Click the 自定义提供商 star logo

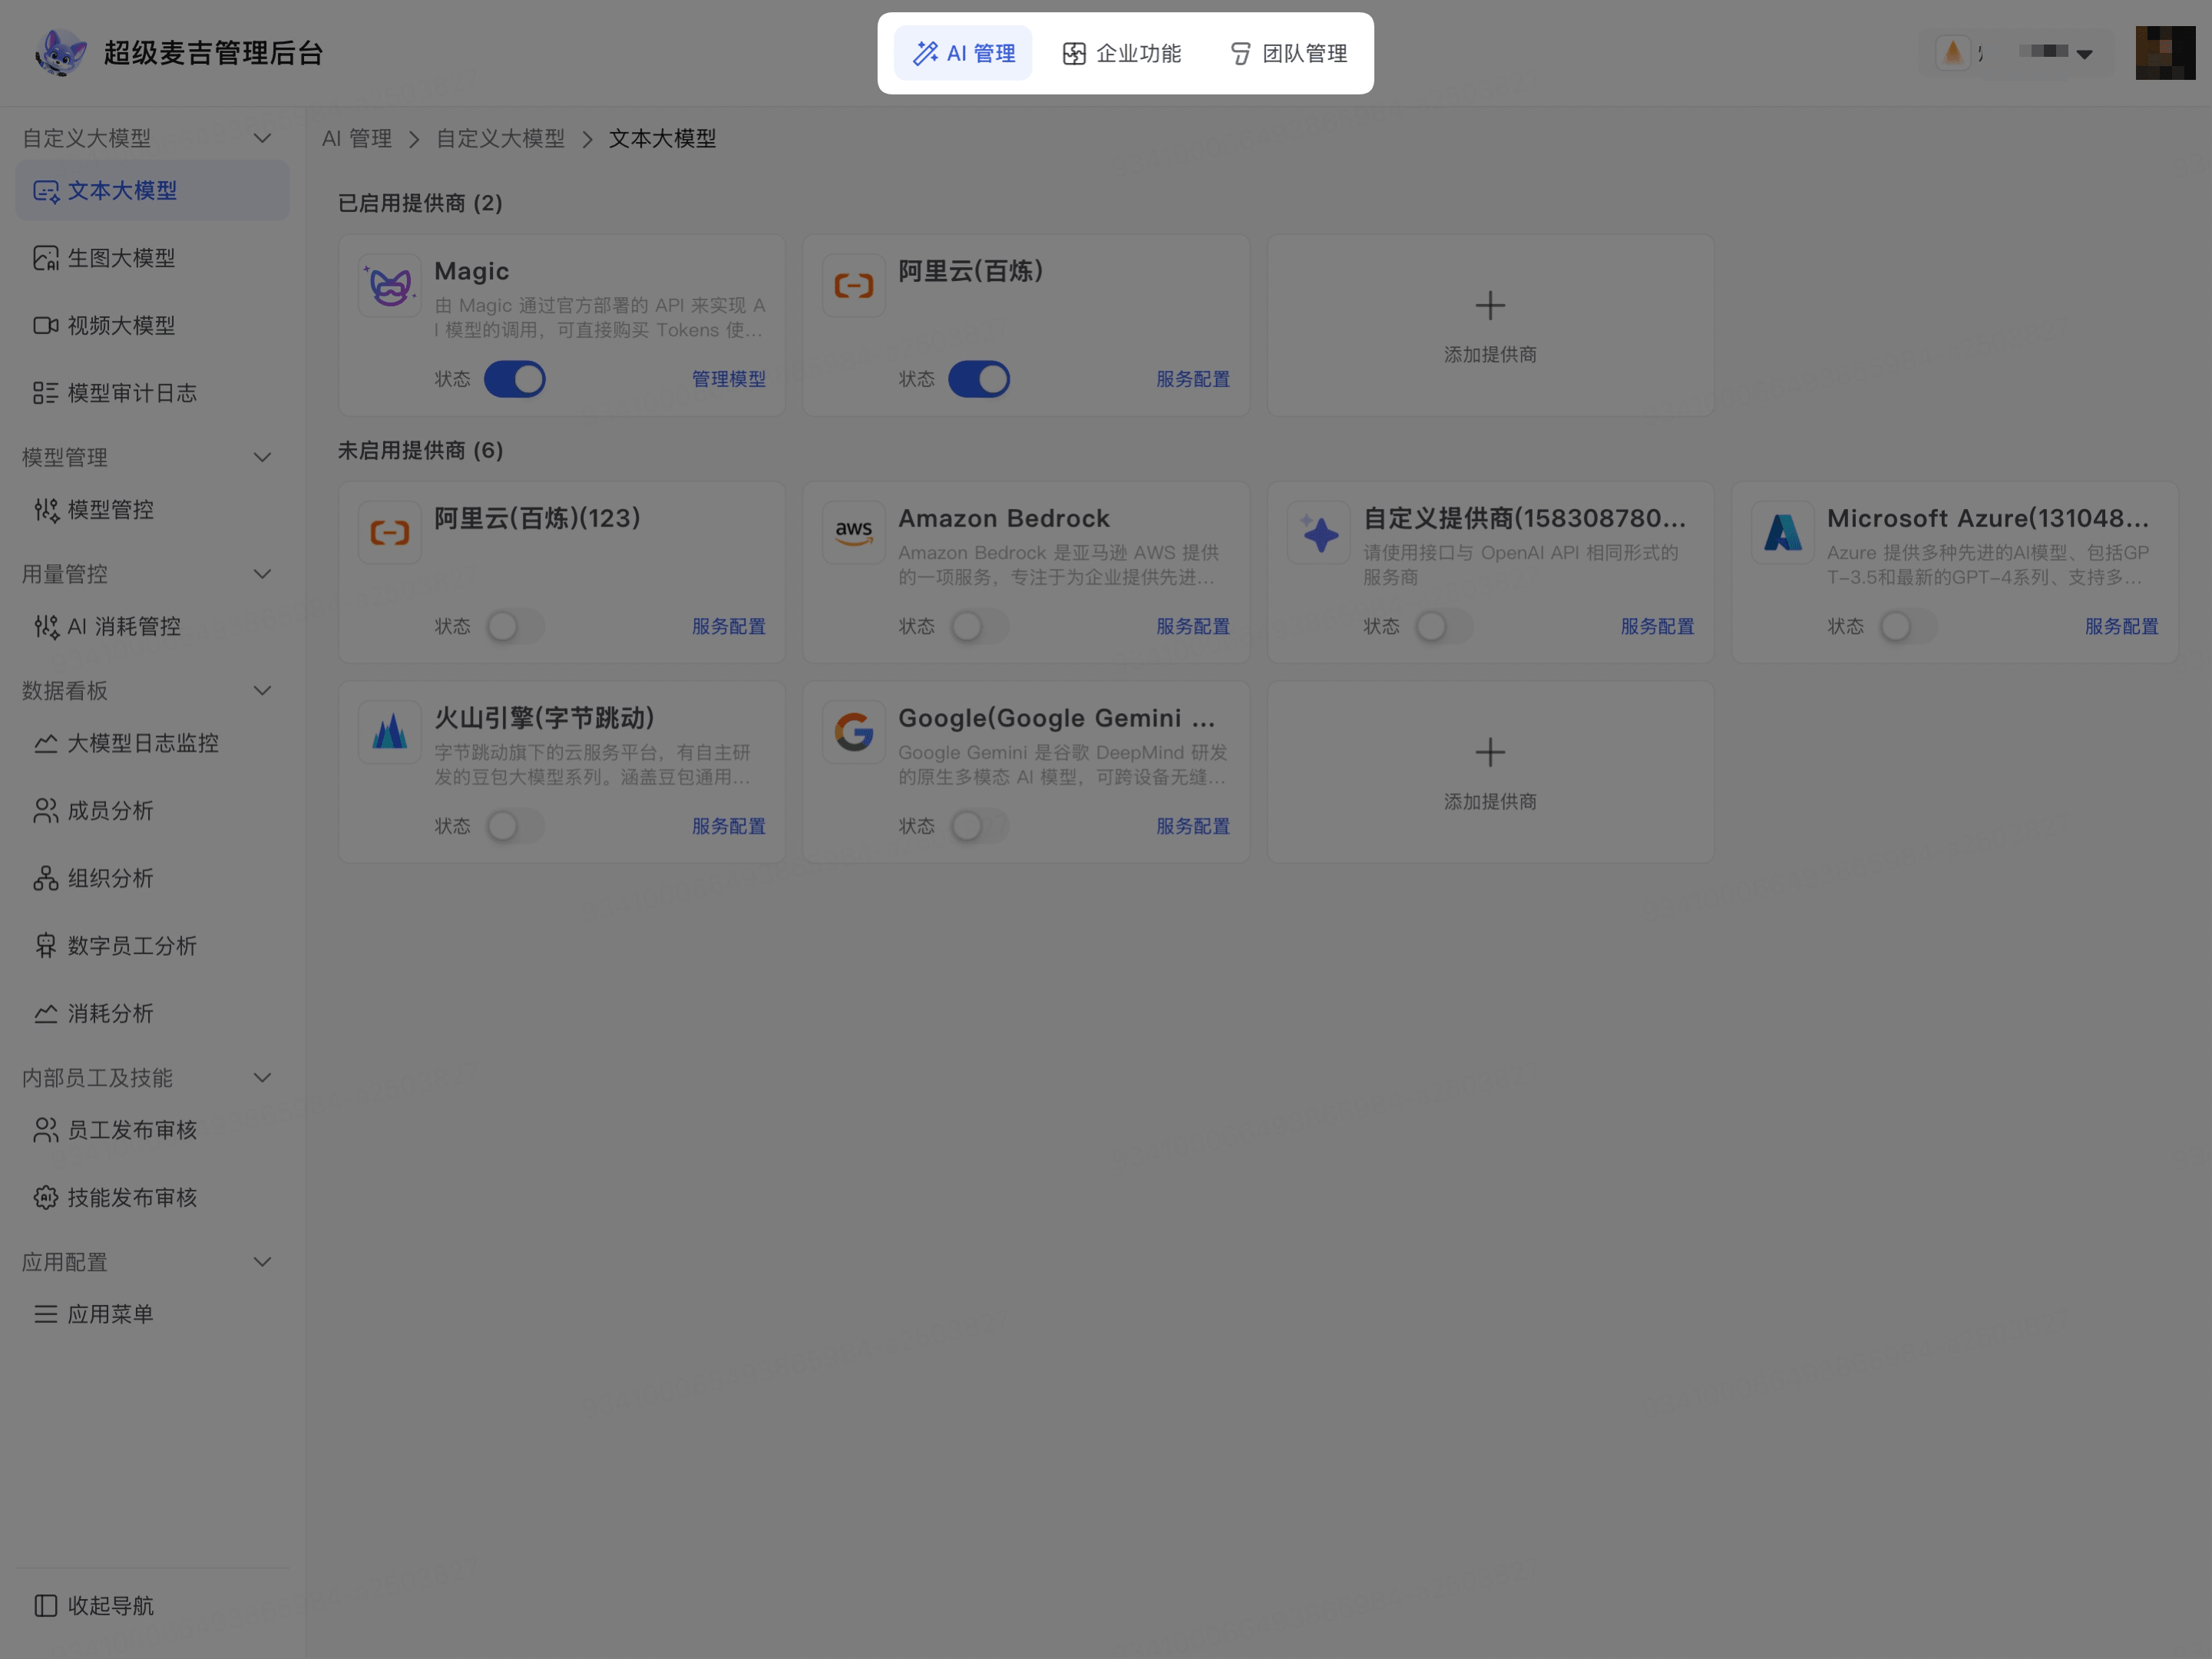tap(1319, 533)
